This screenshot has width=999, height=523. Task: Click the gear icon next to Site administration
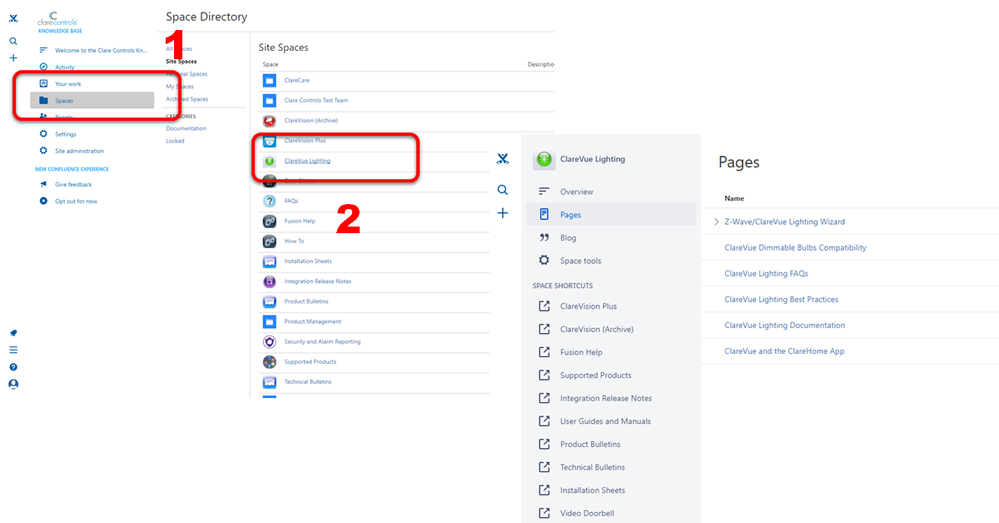[43, 151]
